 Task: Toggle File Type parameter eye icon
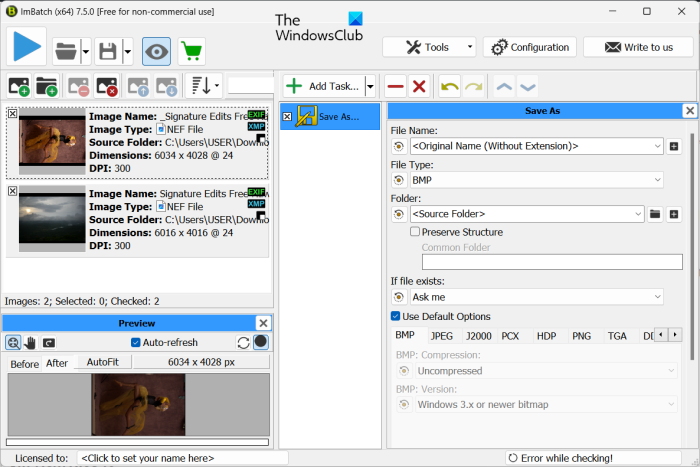click(399, 180)
